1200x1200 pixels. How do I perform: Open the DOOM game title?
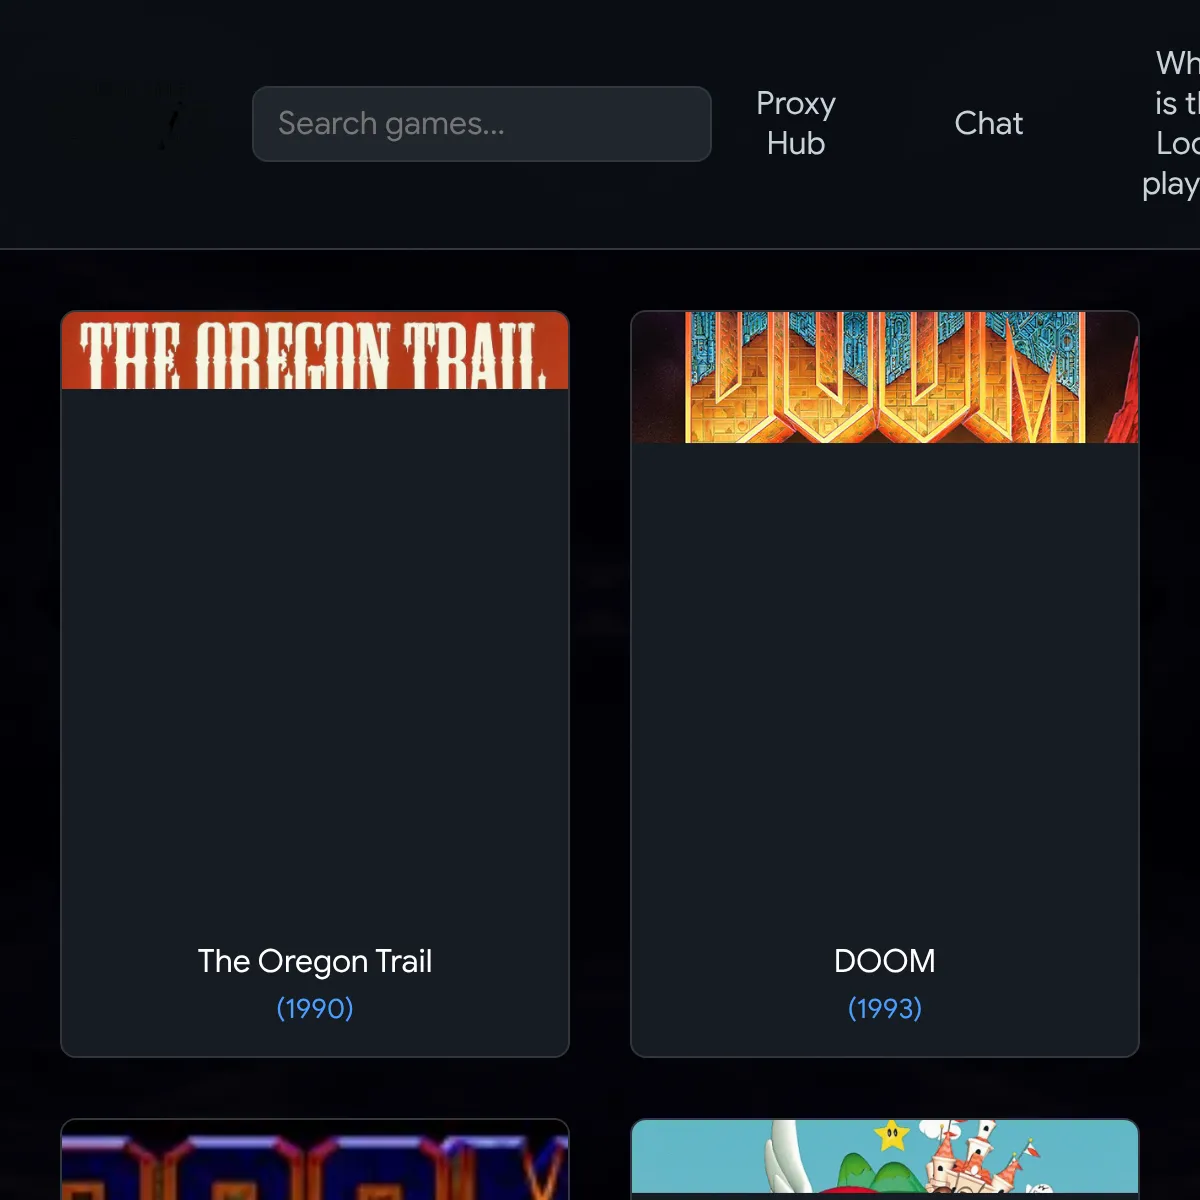click(884, 961)
